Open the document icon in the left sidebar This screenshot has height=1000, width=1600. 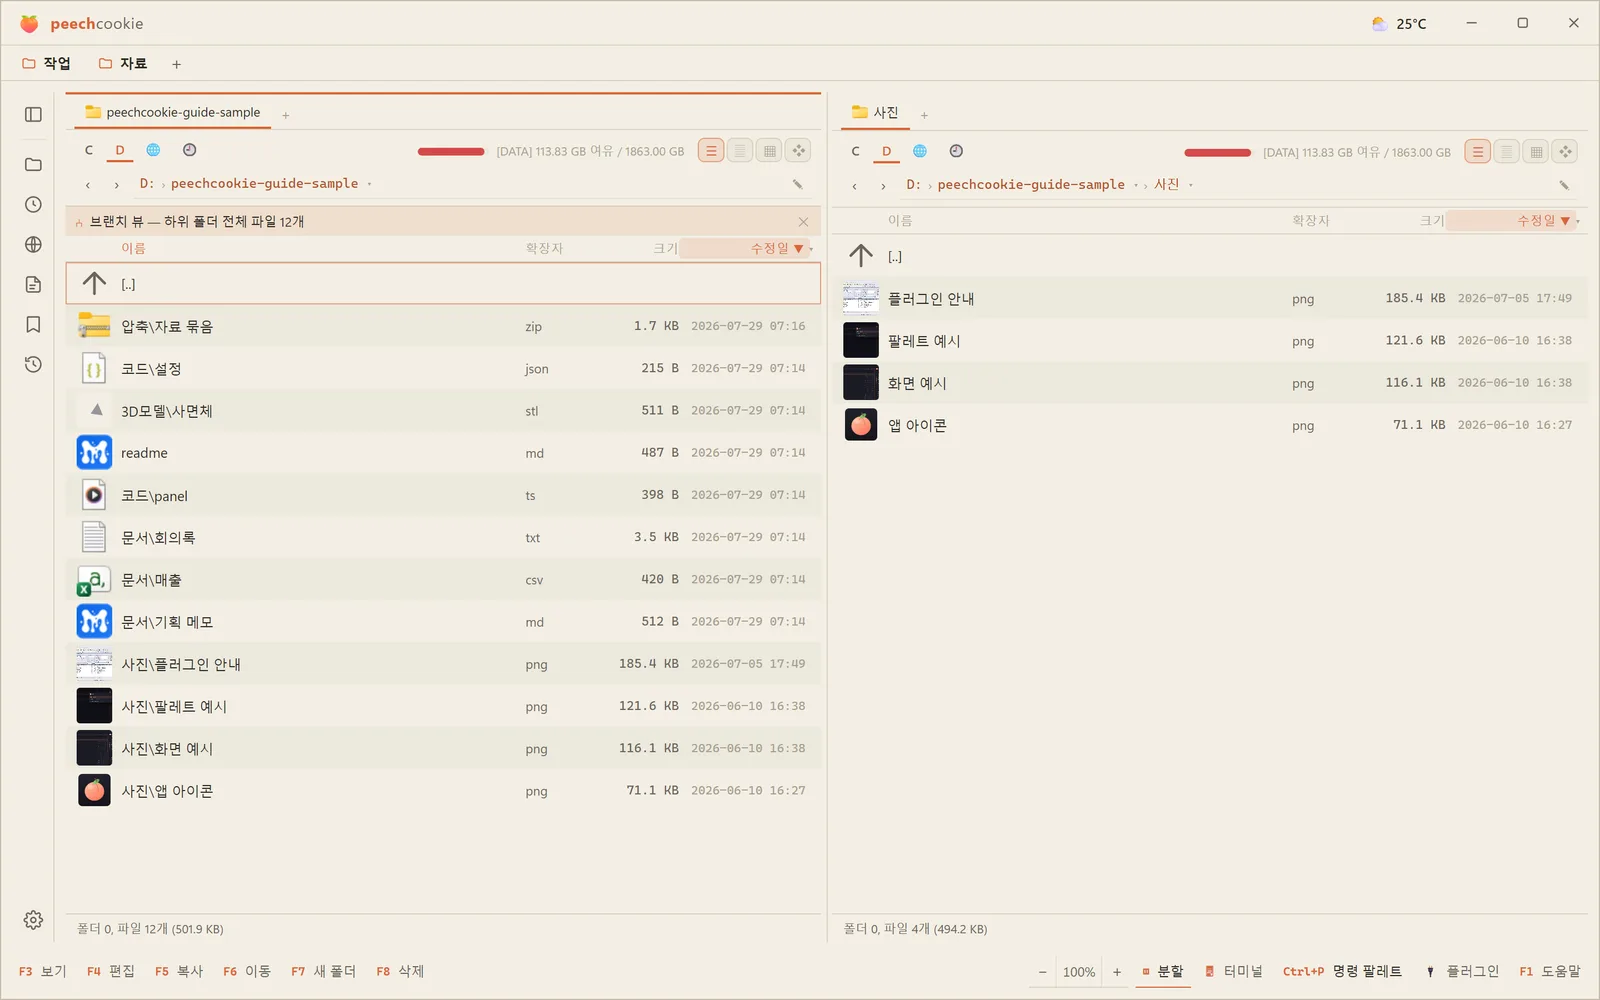[33, 284]
